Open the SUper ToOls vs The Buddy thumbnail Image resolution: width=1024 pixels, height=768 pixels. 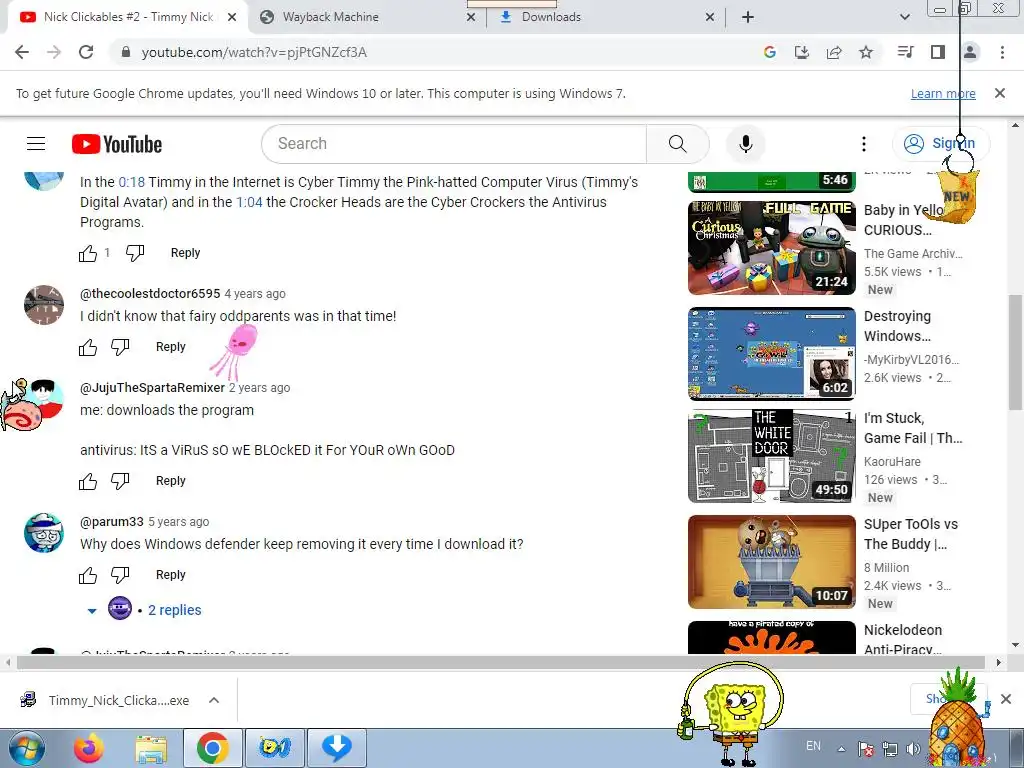pos(772,562)
